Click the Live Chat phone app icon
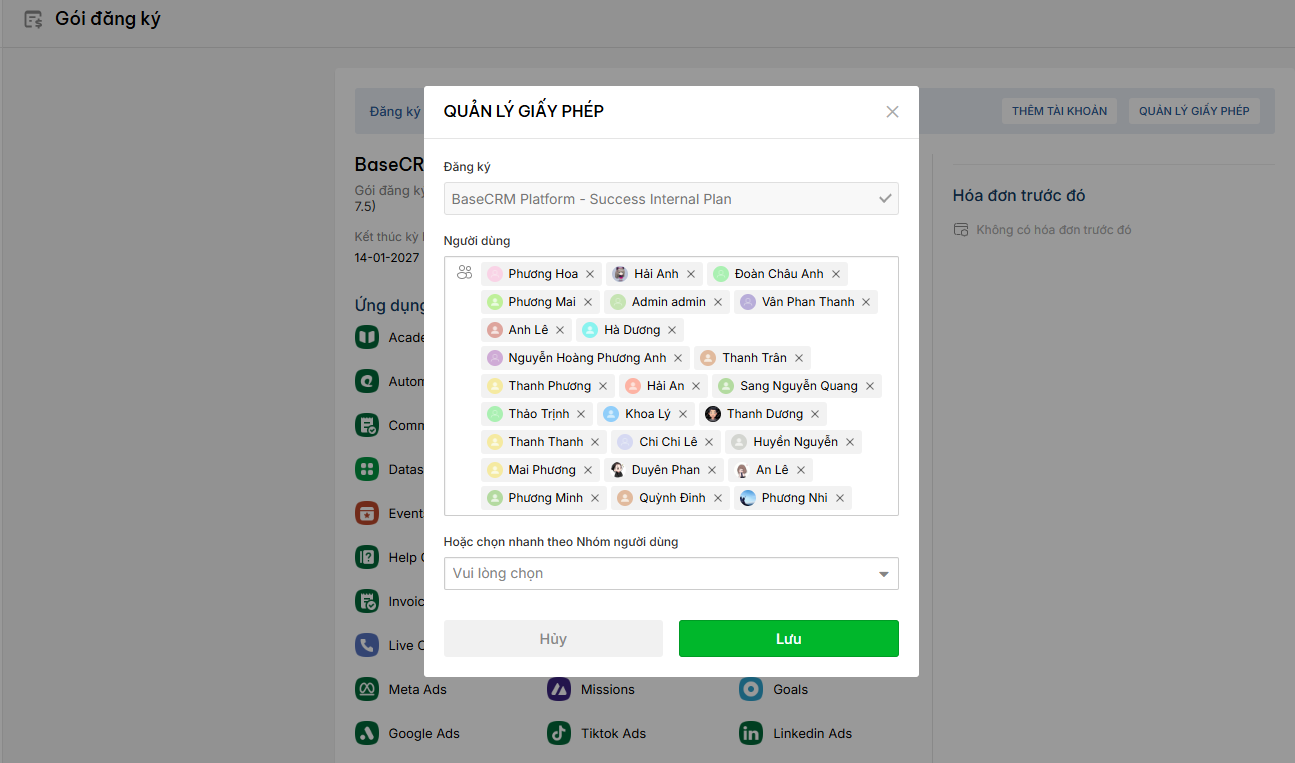The image size is (1295, 763). pyautogui.click(x=367, y=645)
